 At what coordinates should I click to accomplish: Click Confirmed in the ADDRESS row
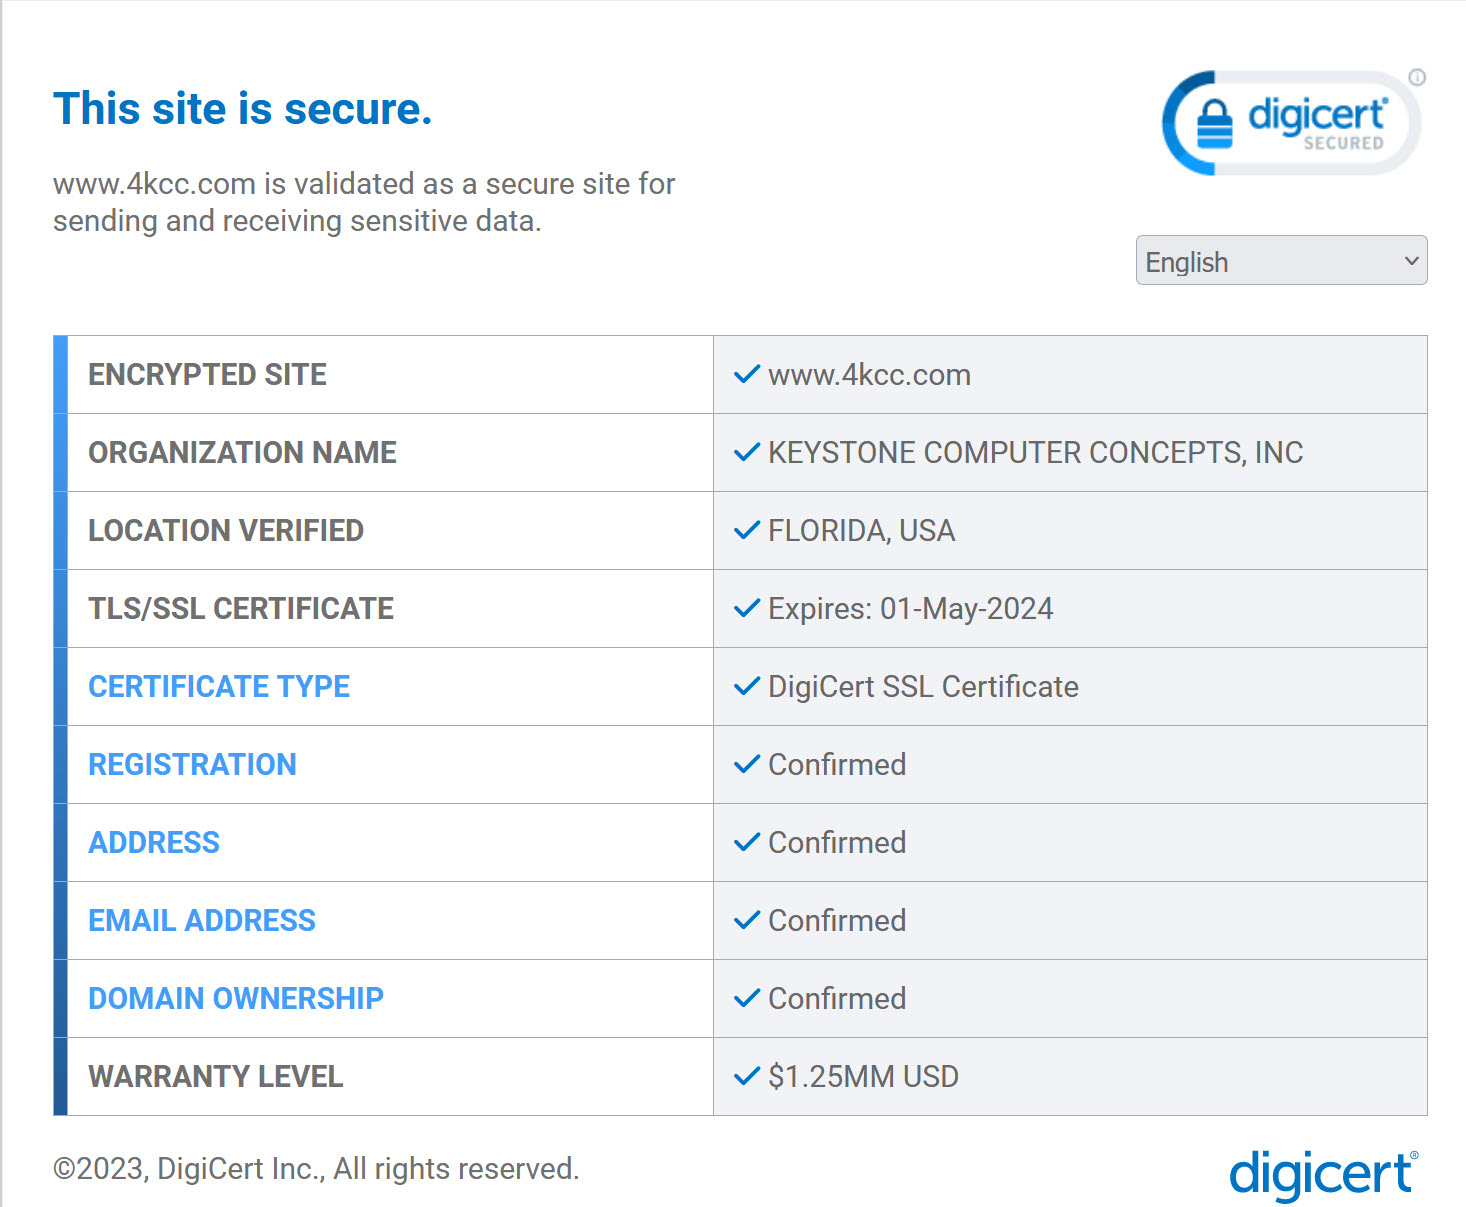coord(837,843)
